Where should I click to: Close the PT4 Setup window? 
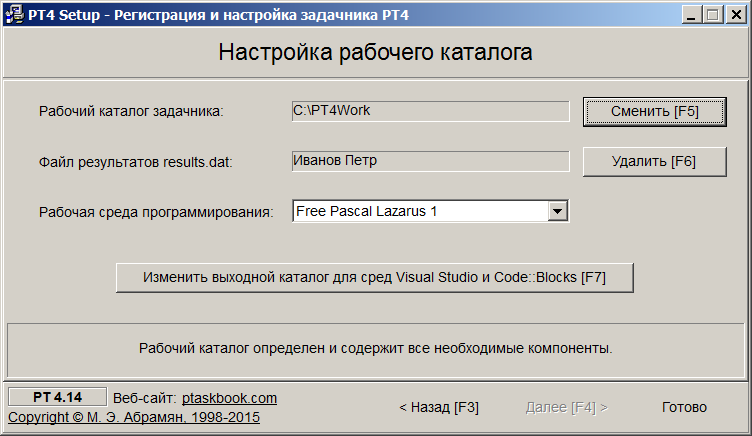(736, 15)
